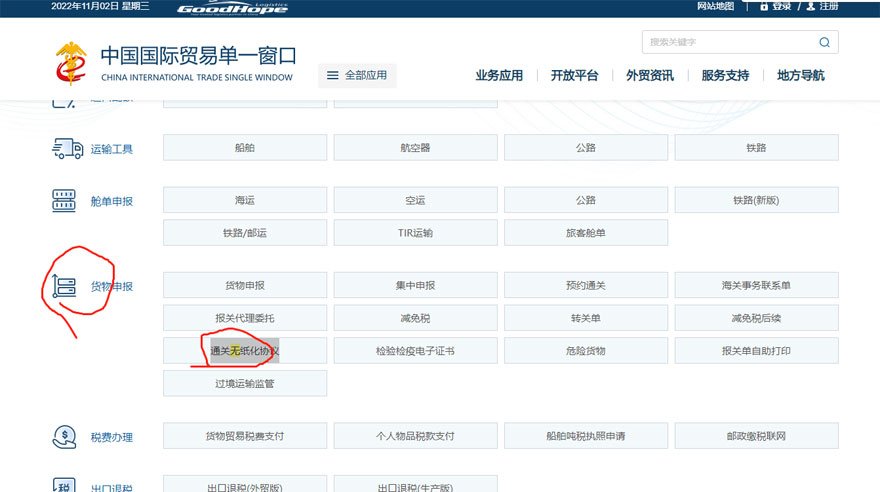Open the 网站地图 link
Screen dimensions: 880x492
pyautogui.click(x=716, y=6)
